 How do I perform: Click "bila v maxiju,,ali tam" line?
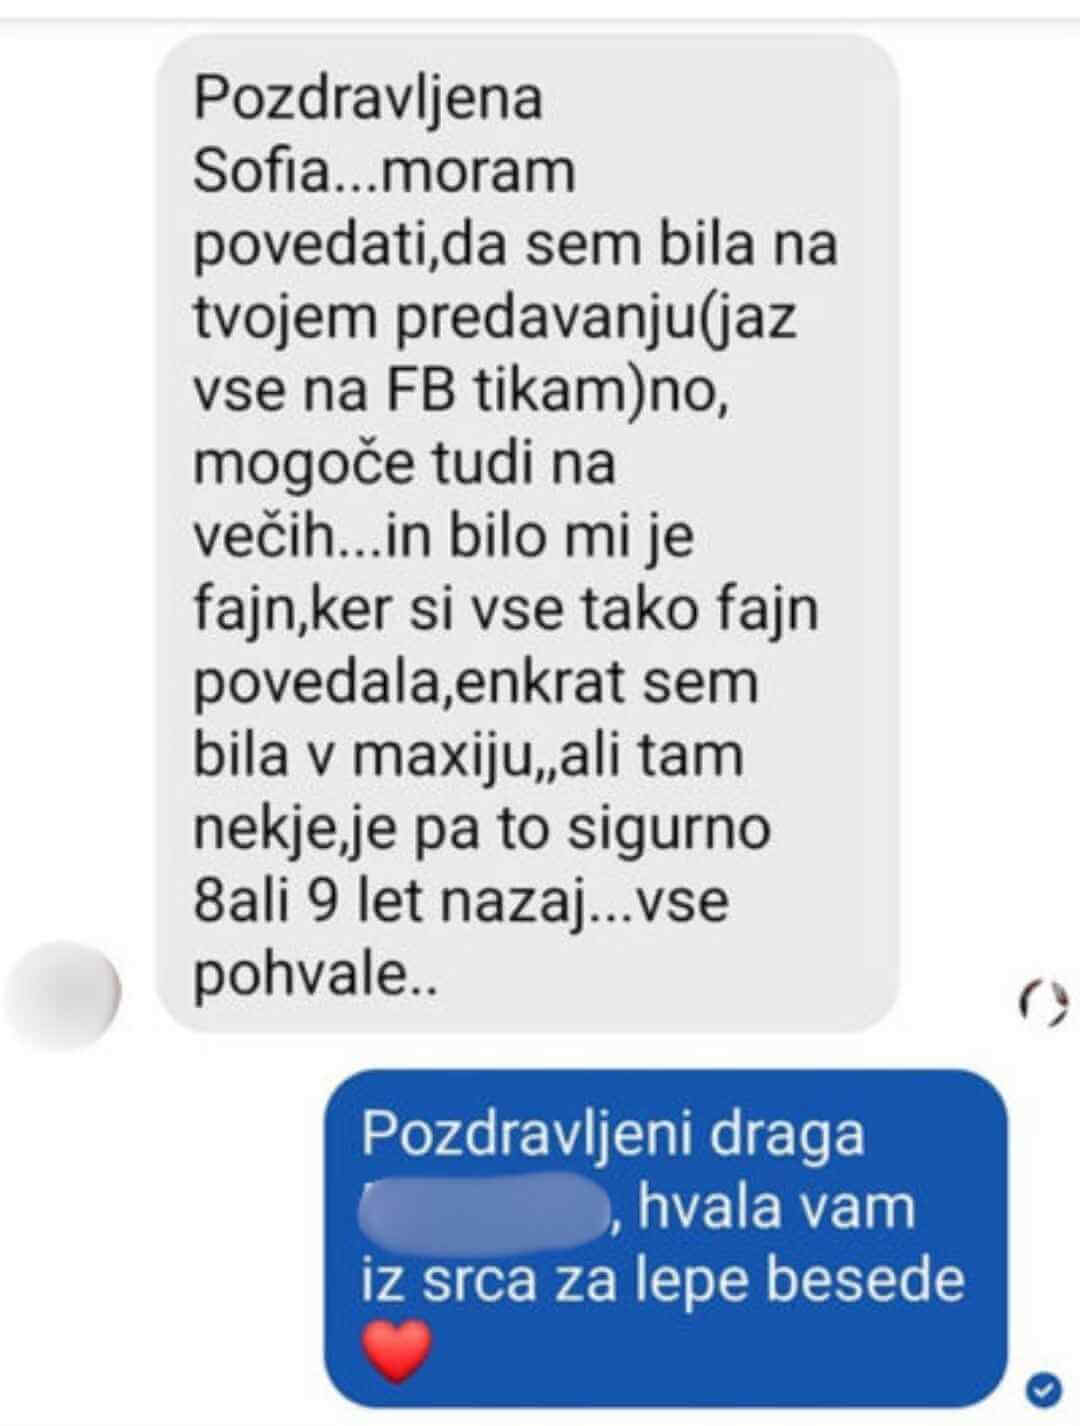coord(467,757)
